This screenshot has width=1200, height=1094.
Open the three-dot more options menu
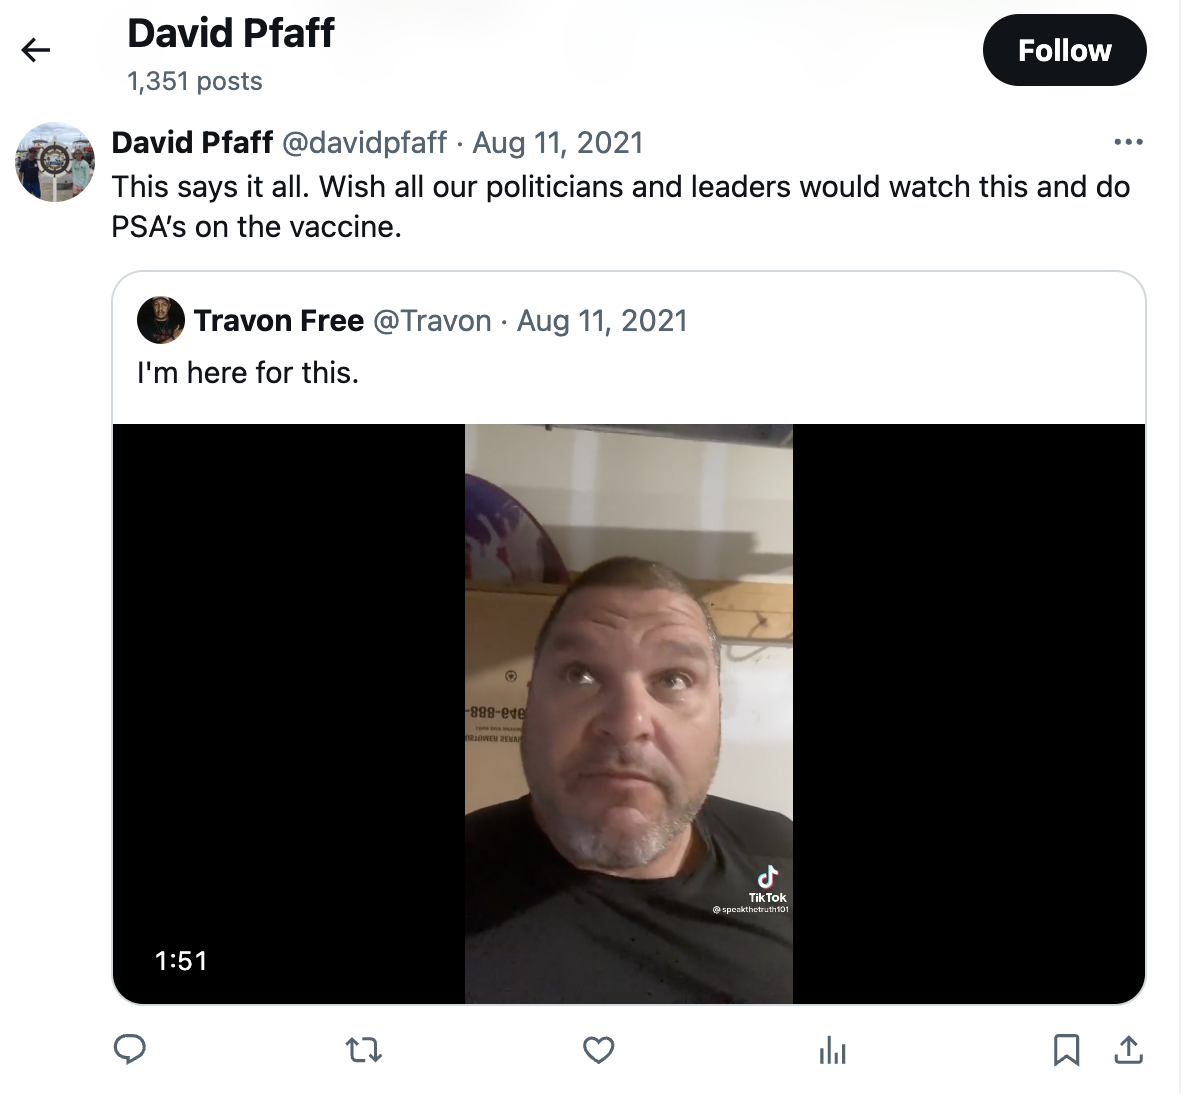pyautogui.click(x=1128, y=142)
